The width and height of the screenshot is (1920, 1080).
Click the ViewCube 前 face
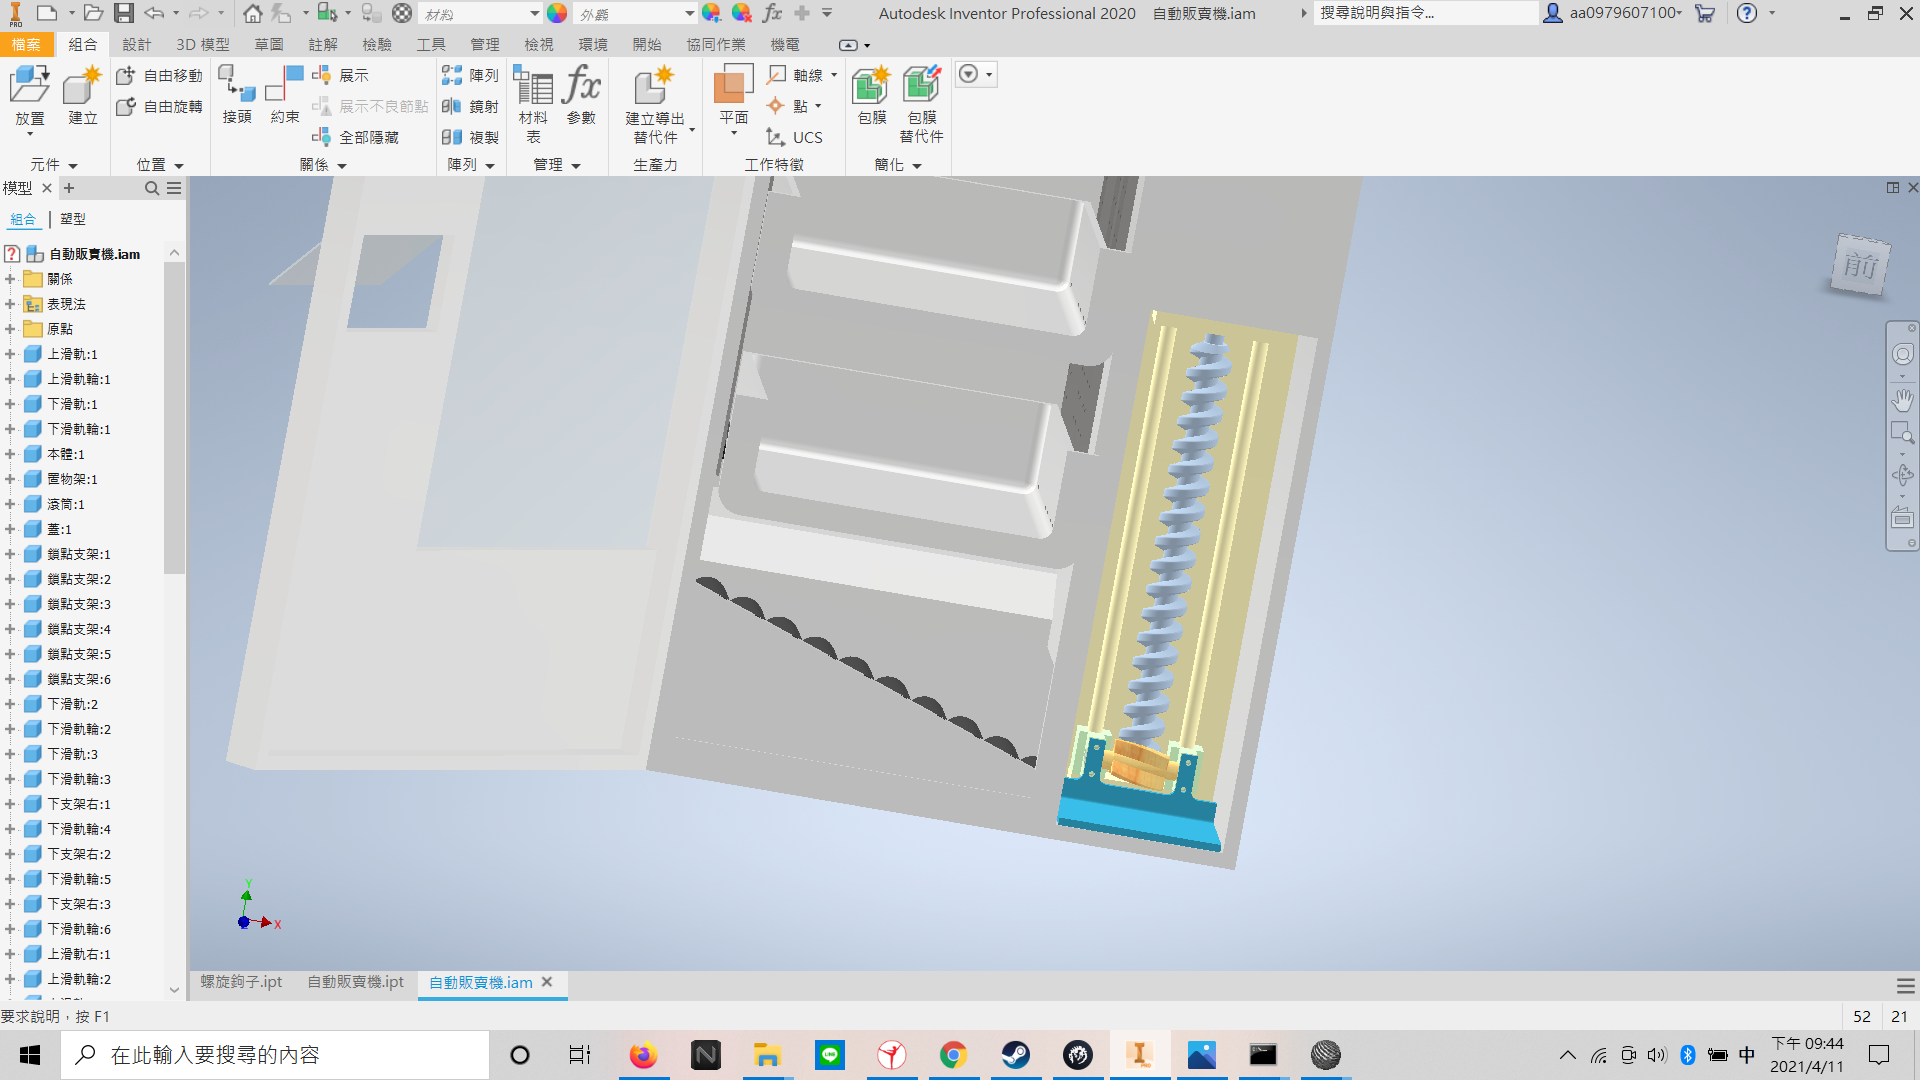(1860, 265)
